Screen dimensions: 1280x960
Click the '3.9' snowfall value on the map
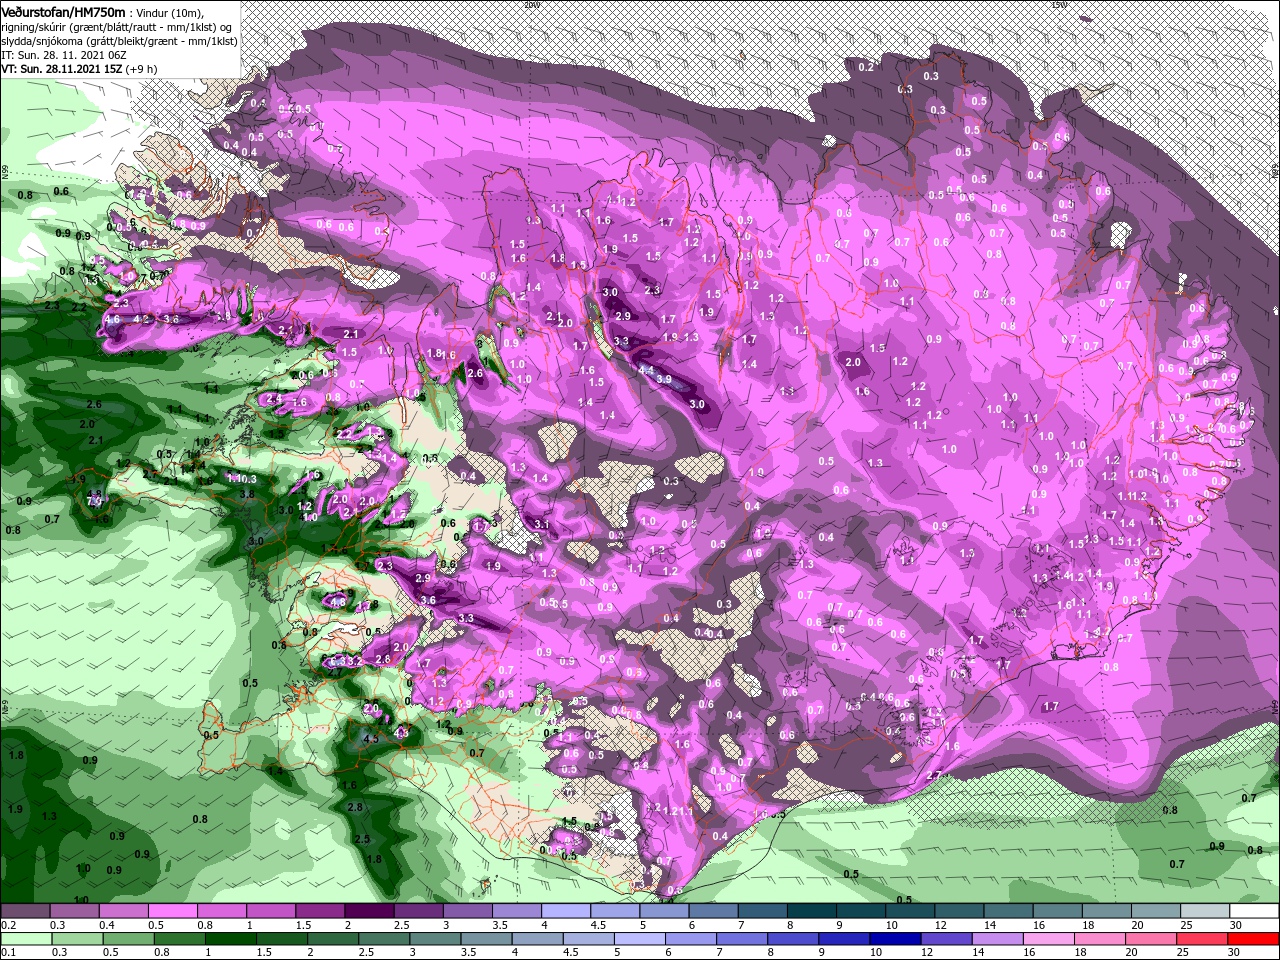click(663, 380)
